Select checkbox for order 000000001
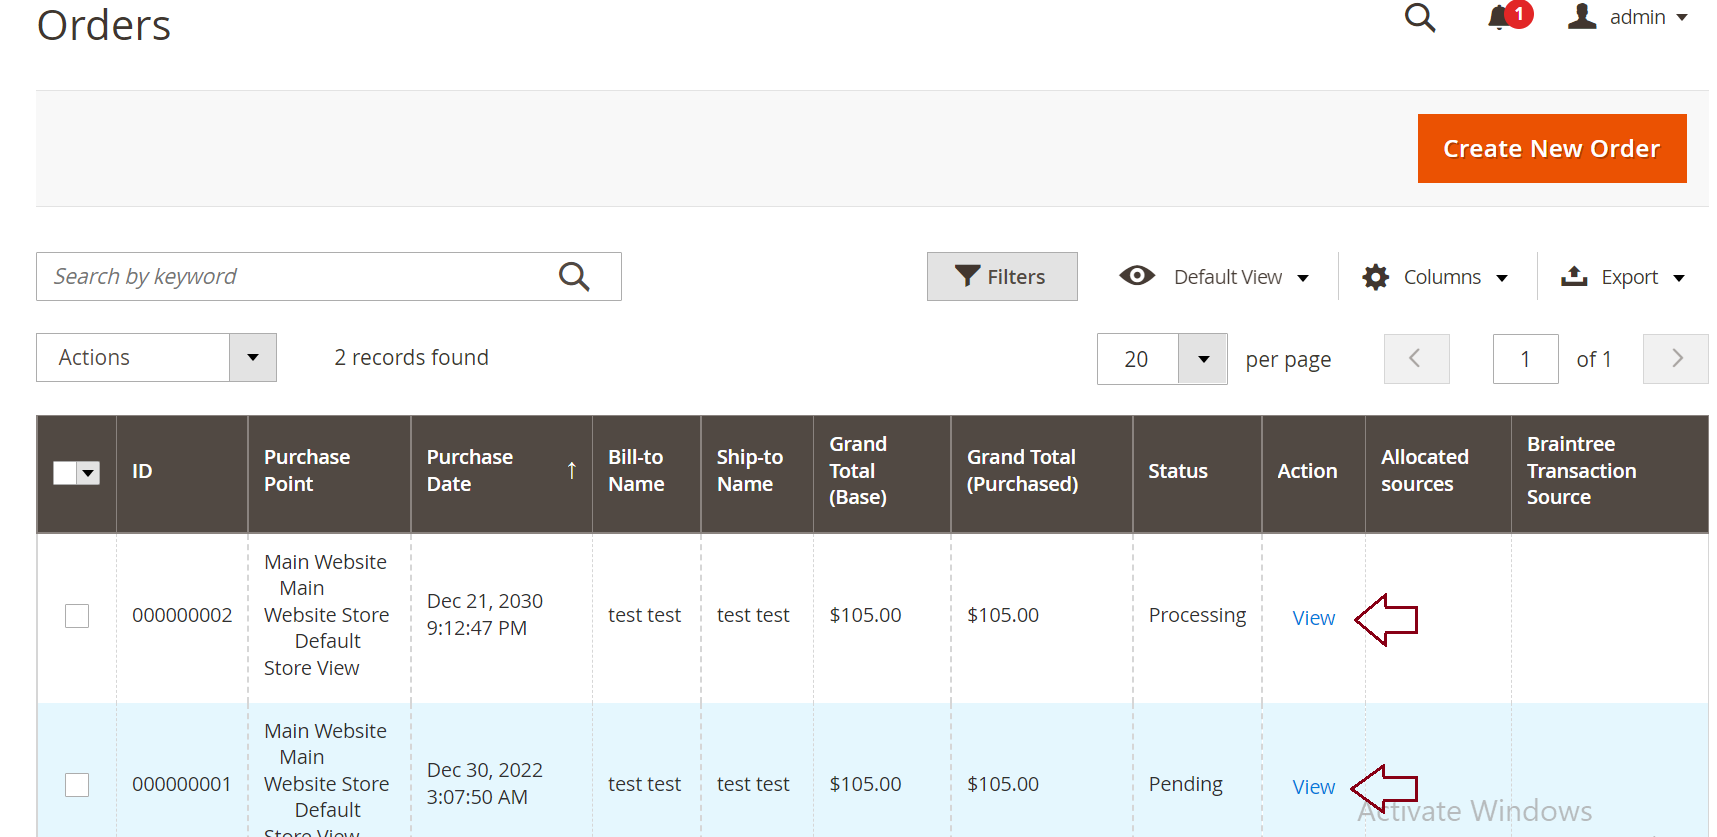This screenshot has width=1717, height=837. coord(77,785)
